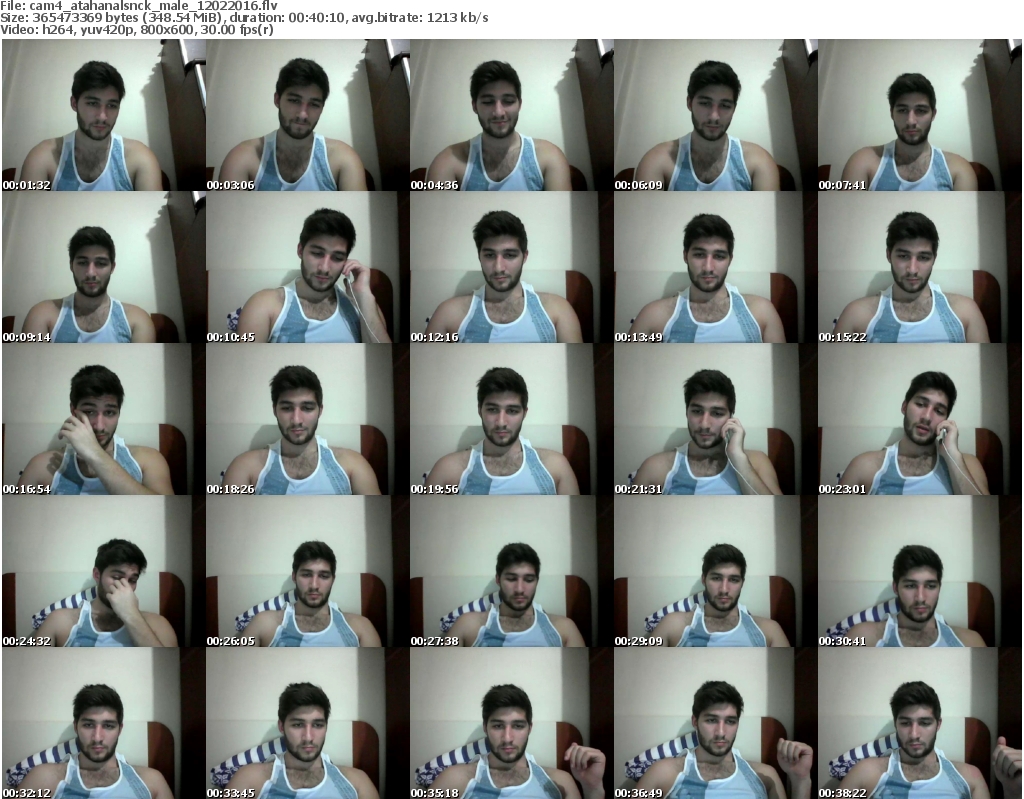Click the frame stamped 00:33:45
The width and height of the screenshot is (1024, 799).
(308, 723)
